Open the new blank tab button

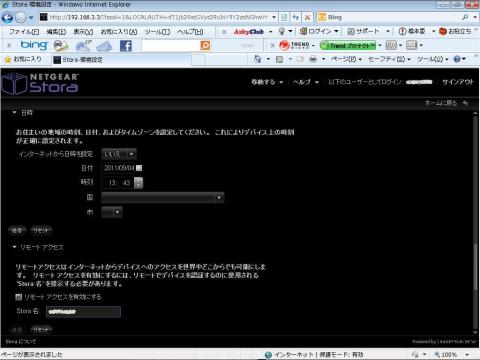click(x=199, y=60)
